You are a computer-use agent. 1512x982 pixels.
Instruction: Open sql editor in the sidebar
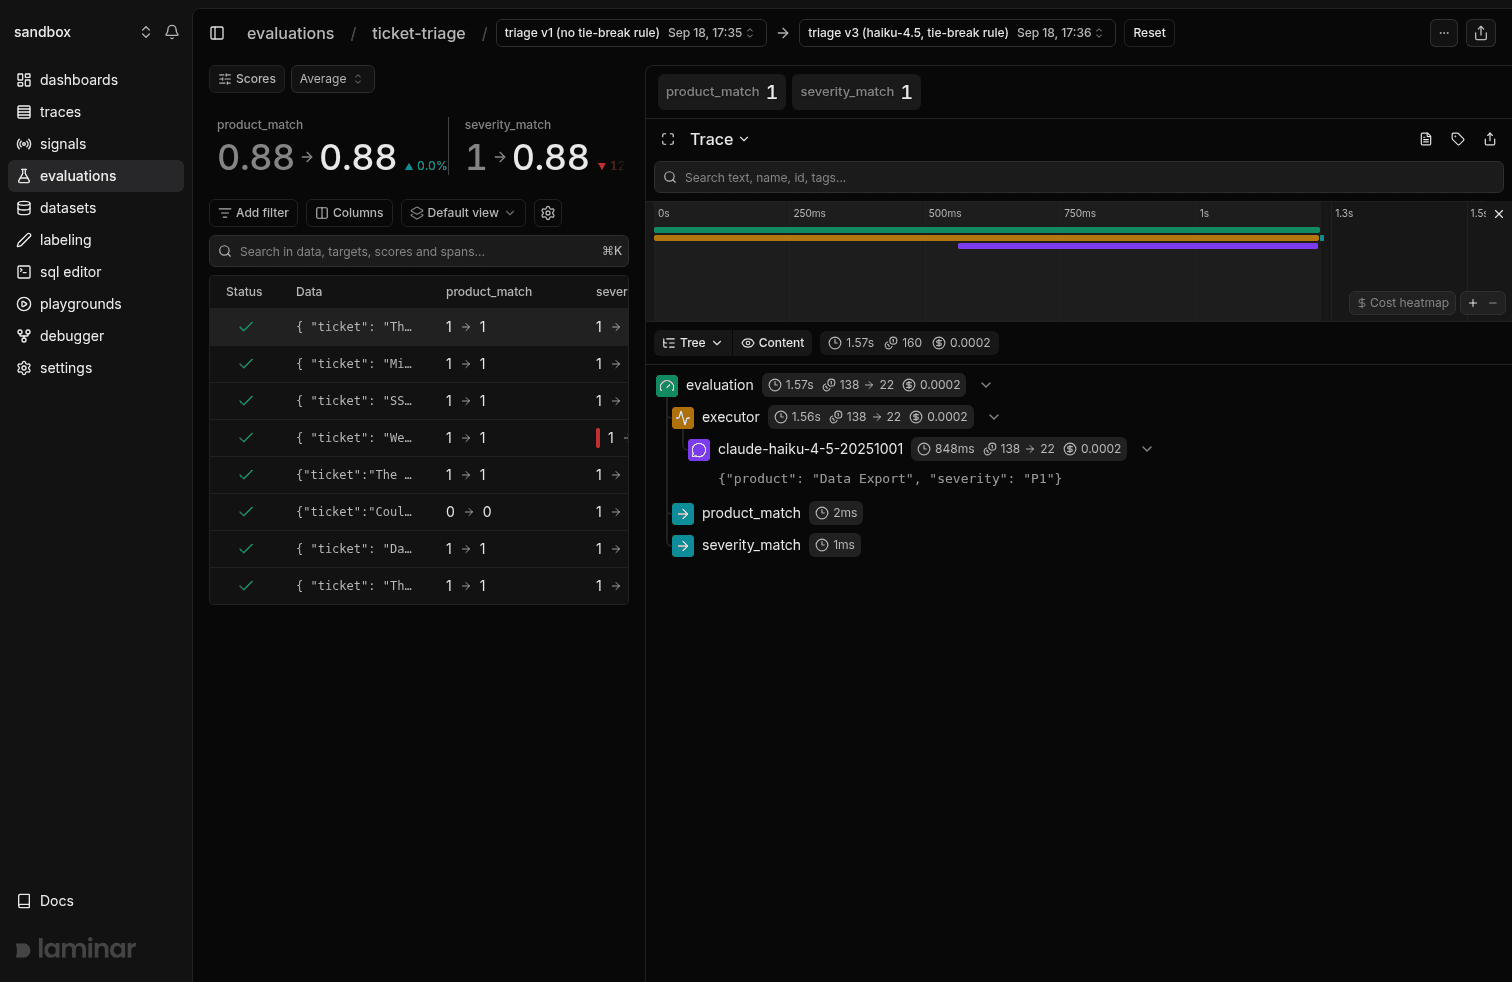click(x=96, y=272)
